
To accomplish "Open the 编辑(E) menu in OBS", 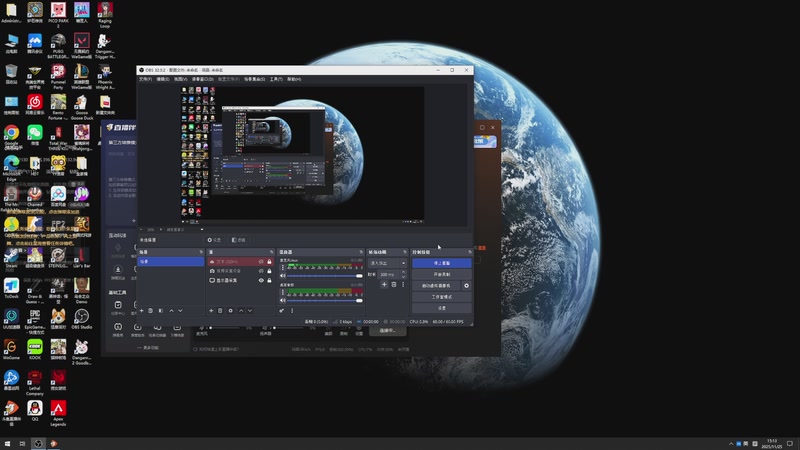I will click(x=163, y=79).
